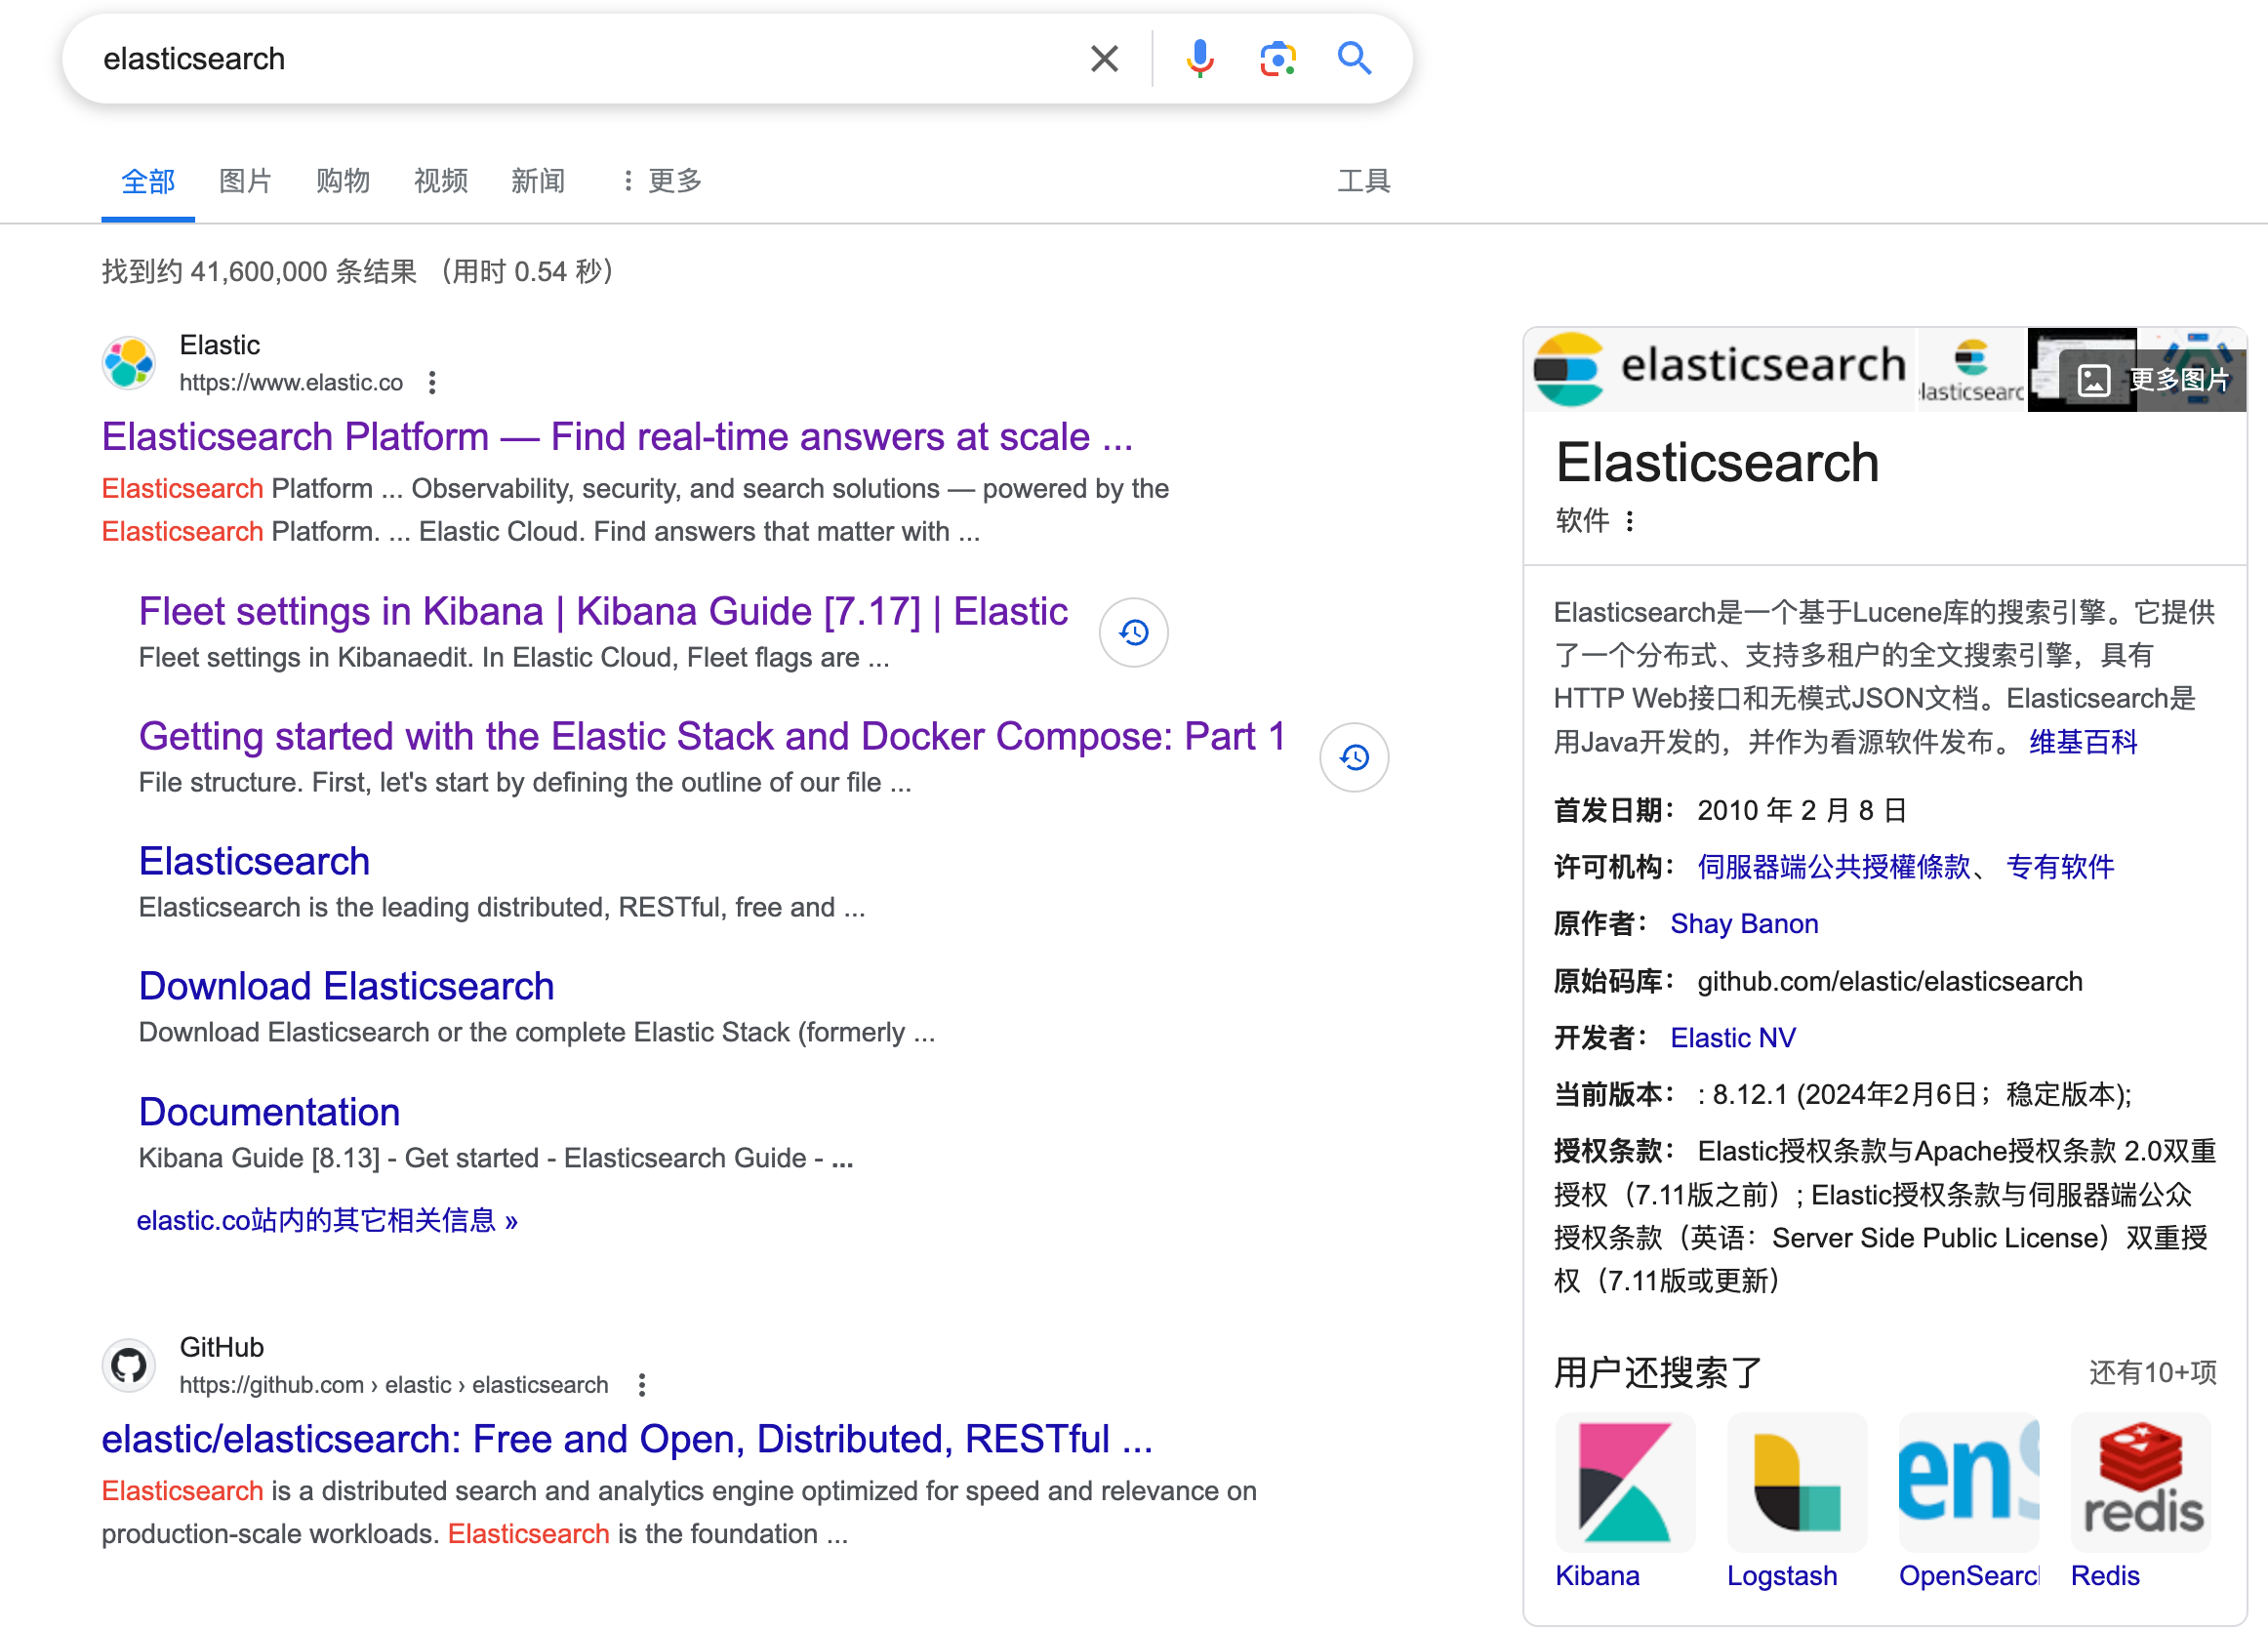The width and height of the screenshot is (2268, 1630).
Task: Open three-dot menu next to GitHub URL
Action: coord(642,1384)
